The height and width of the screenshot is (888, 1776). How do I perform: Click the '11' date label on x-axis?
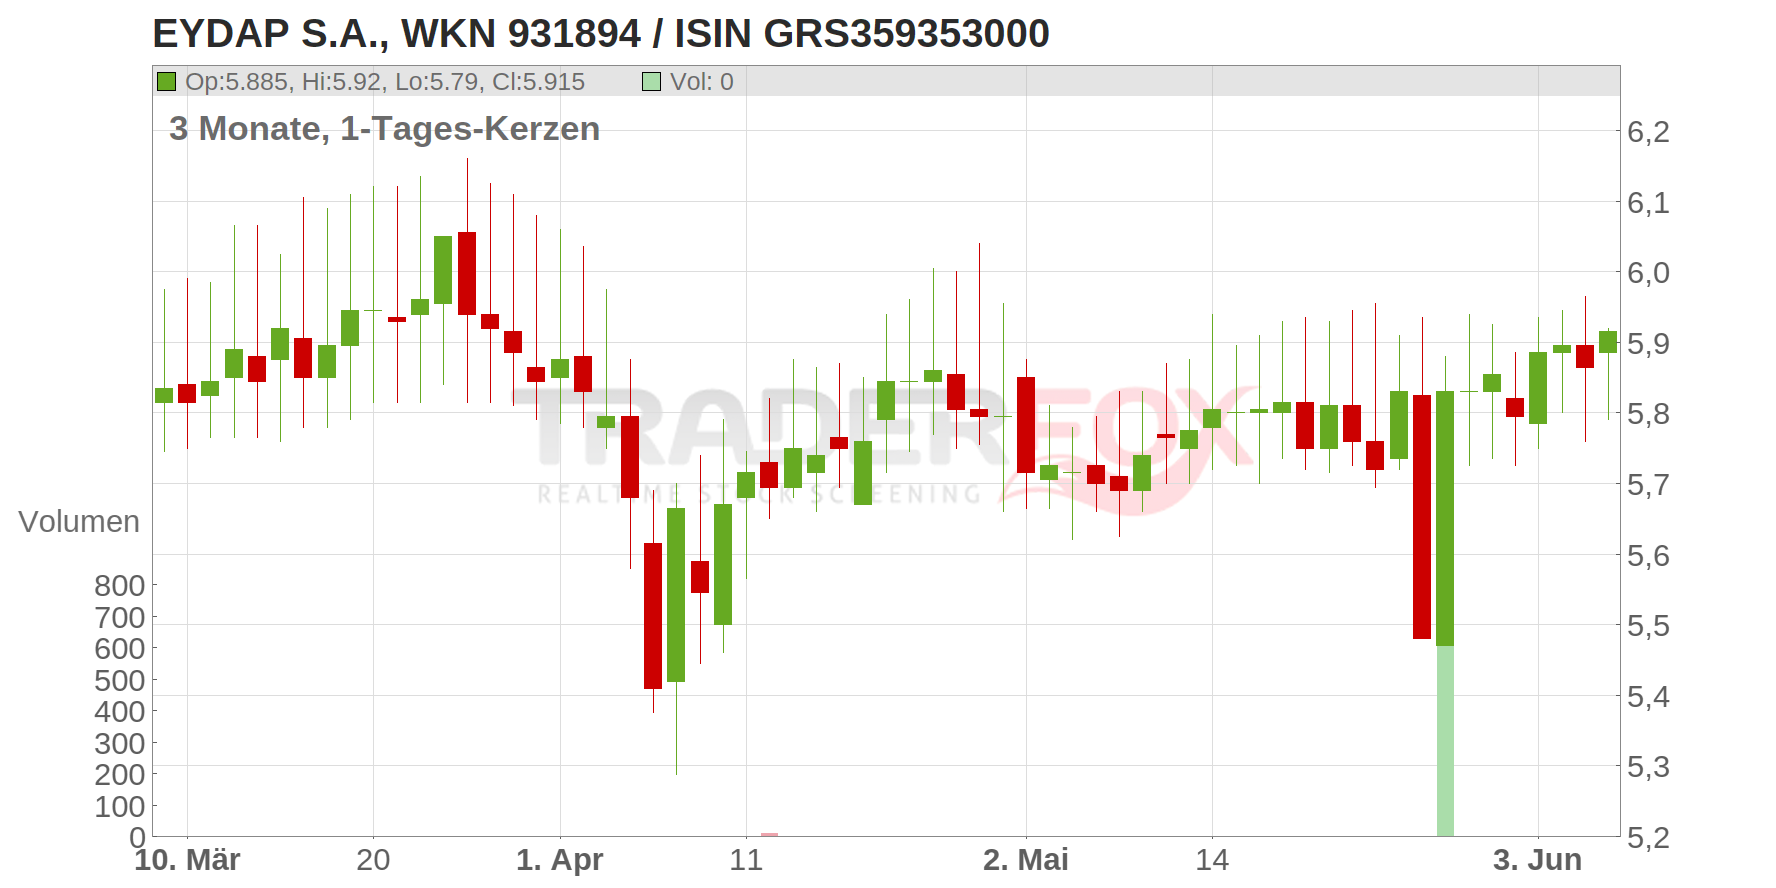click(x=746, y=860)
